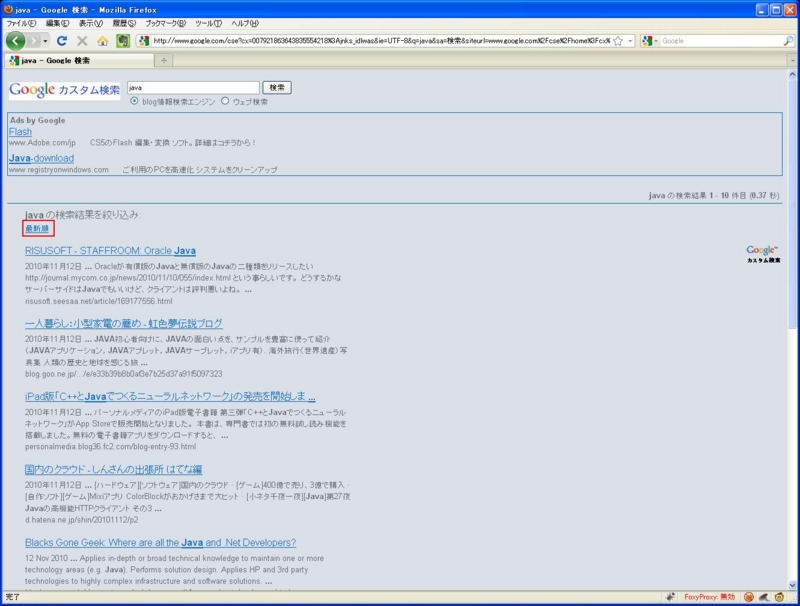Open the 表示(V) menu
800x606 pixels.
click(x=91, y=23)
